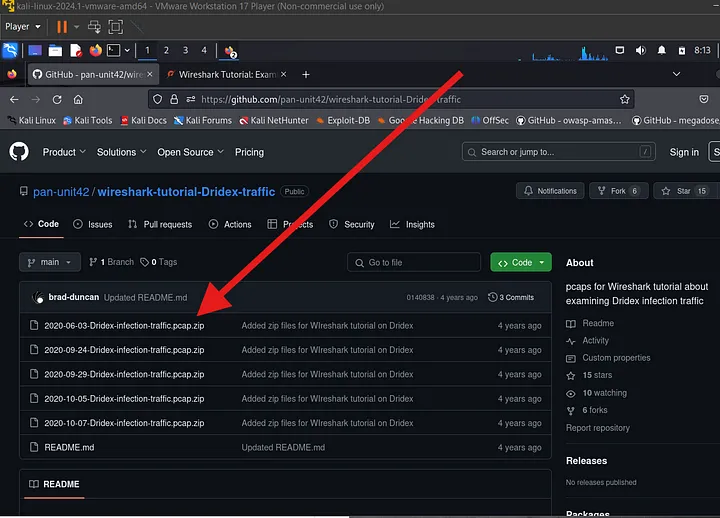The image size is (720, 518).
Task: Expand the Product menu
Action: tap(64, 152)
